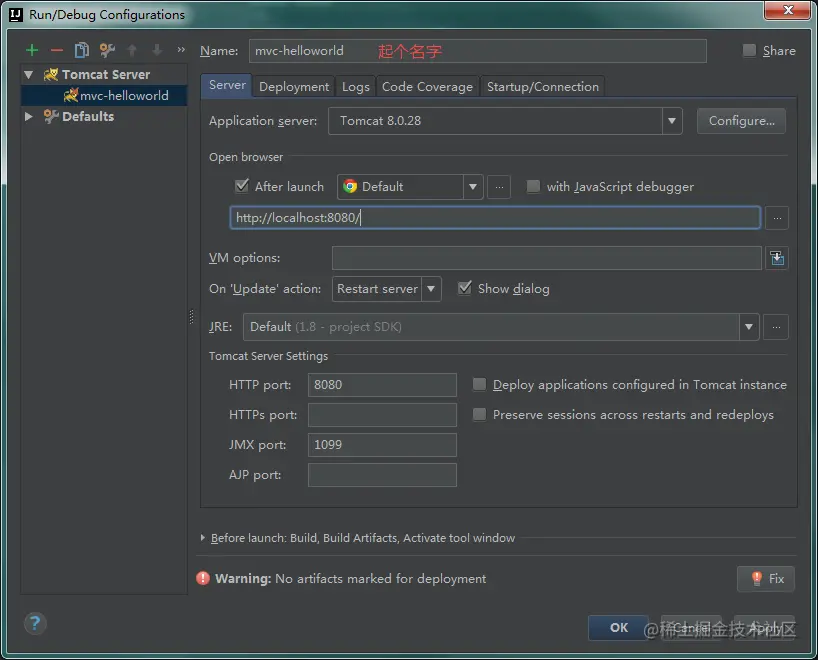This screenshot has height=660, width=818.
Task: Open the Default browser dropdown
Action: [x=410, y=187]
